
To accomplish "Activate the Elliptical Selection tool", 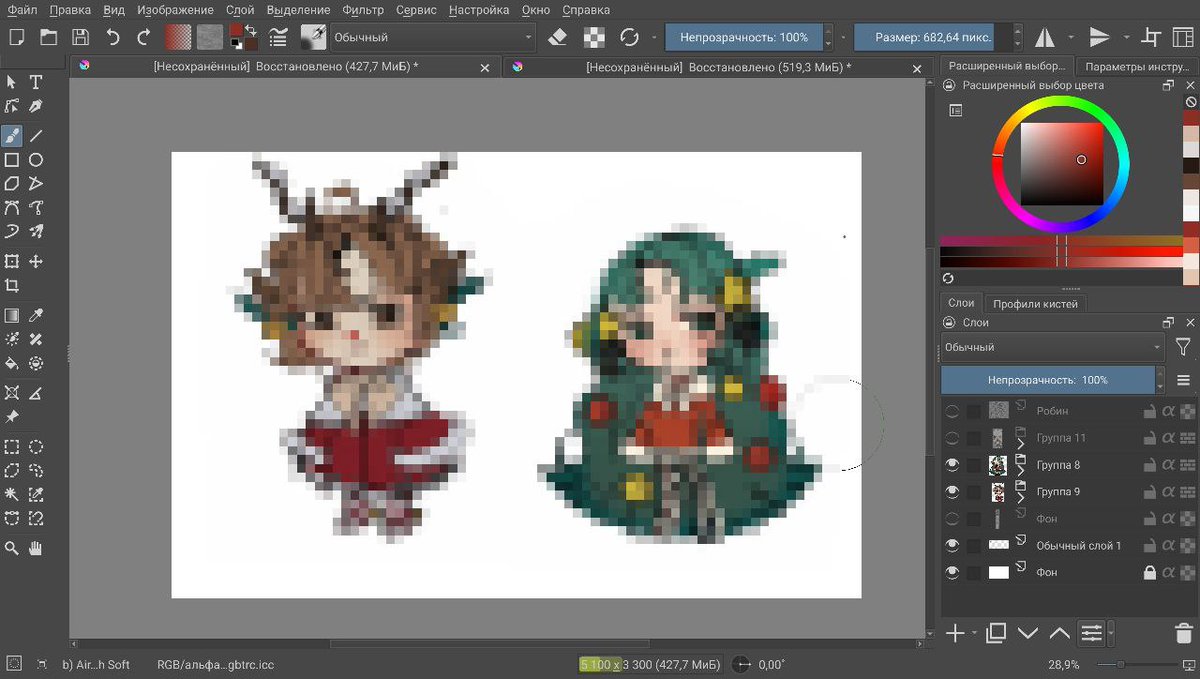I will pos(36,446).
